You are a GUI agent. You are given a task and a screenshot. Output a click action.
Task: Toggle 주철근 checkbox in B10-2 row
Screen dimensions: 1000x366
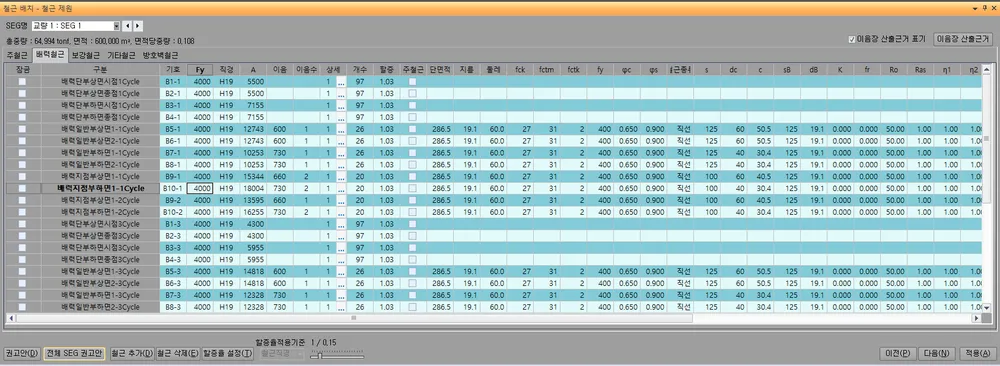413,212
